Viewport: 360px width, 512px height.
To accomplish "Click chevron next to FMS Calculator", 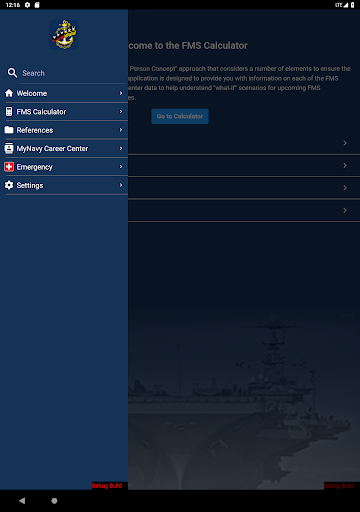I will coord(121,111).
